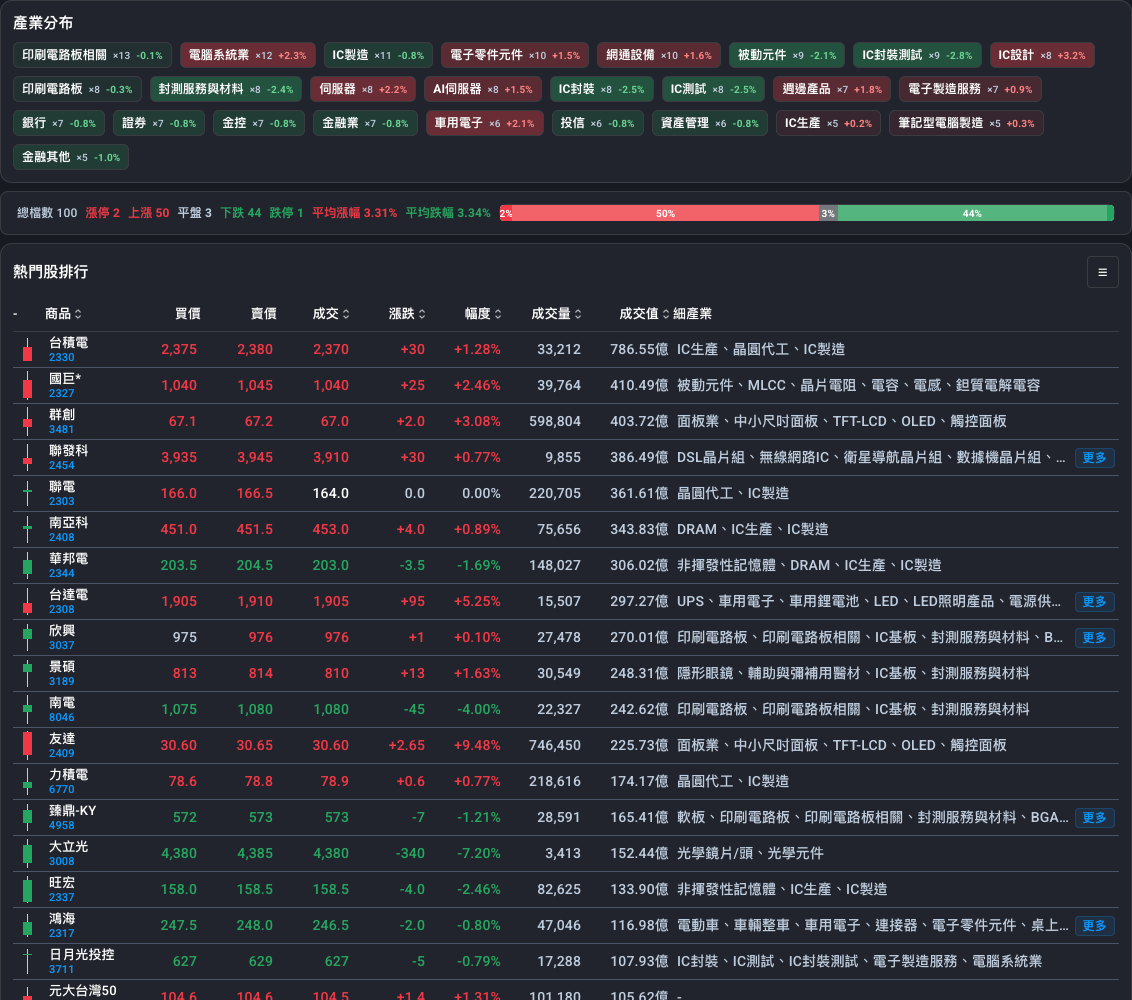Expand 更多 for 聯發科 industries
The width and height of the screenshot is (1132, 1000).
[x=1094, y=458]
